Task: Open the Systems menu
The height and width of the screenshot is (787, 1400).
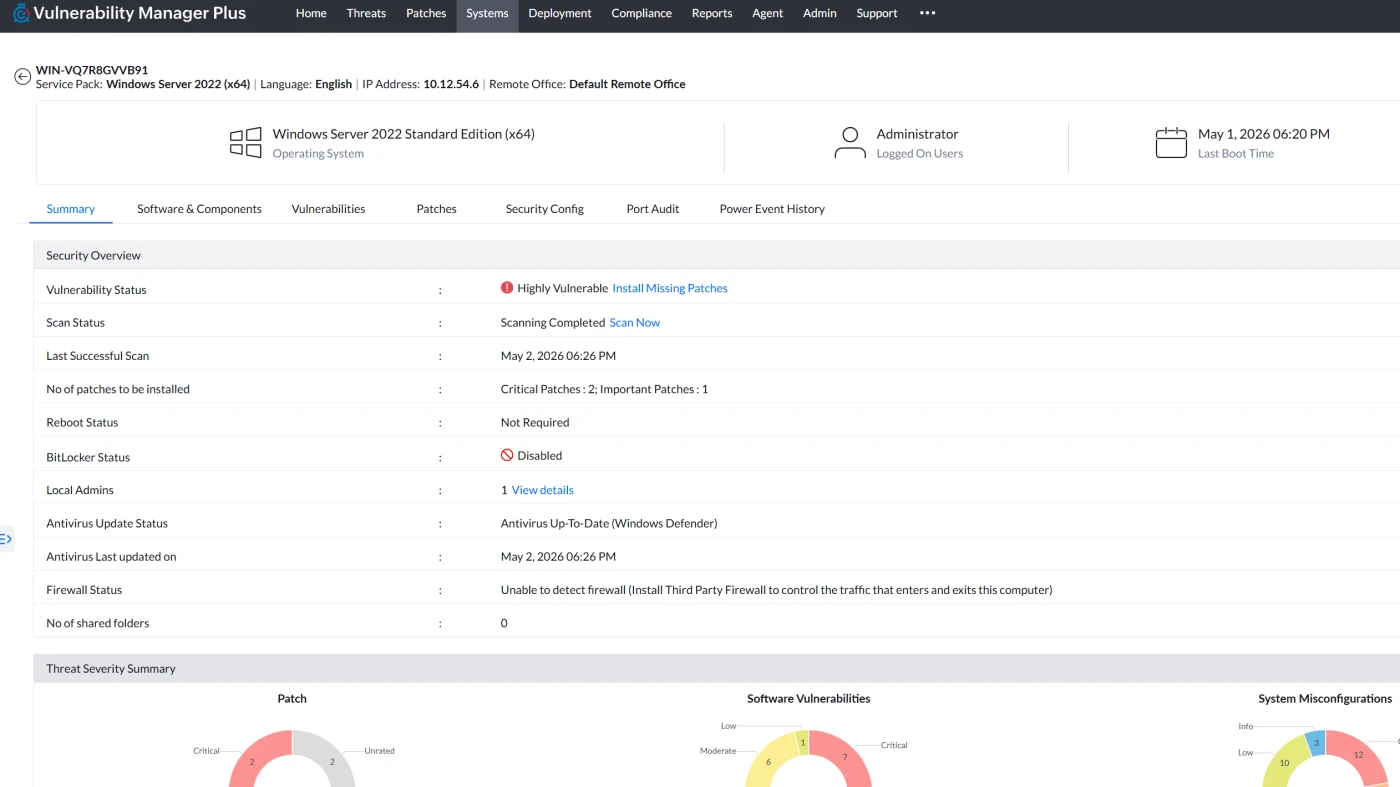Action: [x=487, y=13]
